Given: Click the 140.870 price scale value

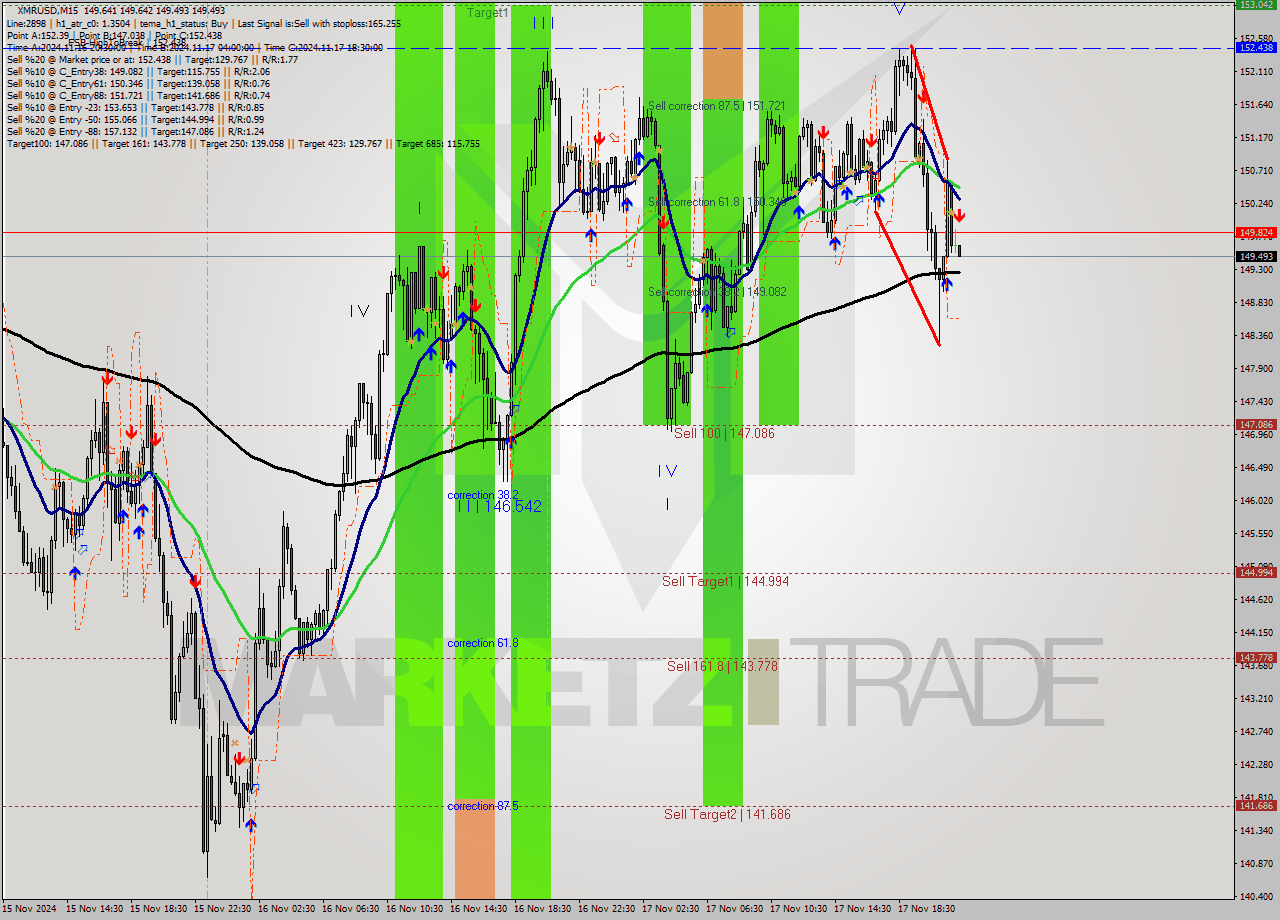Looking at the screenshot, I should 1255,863.
